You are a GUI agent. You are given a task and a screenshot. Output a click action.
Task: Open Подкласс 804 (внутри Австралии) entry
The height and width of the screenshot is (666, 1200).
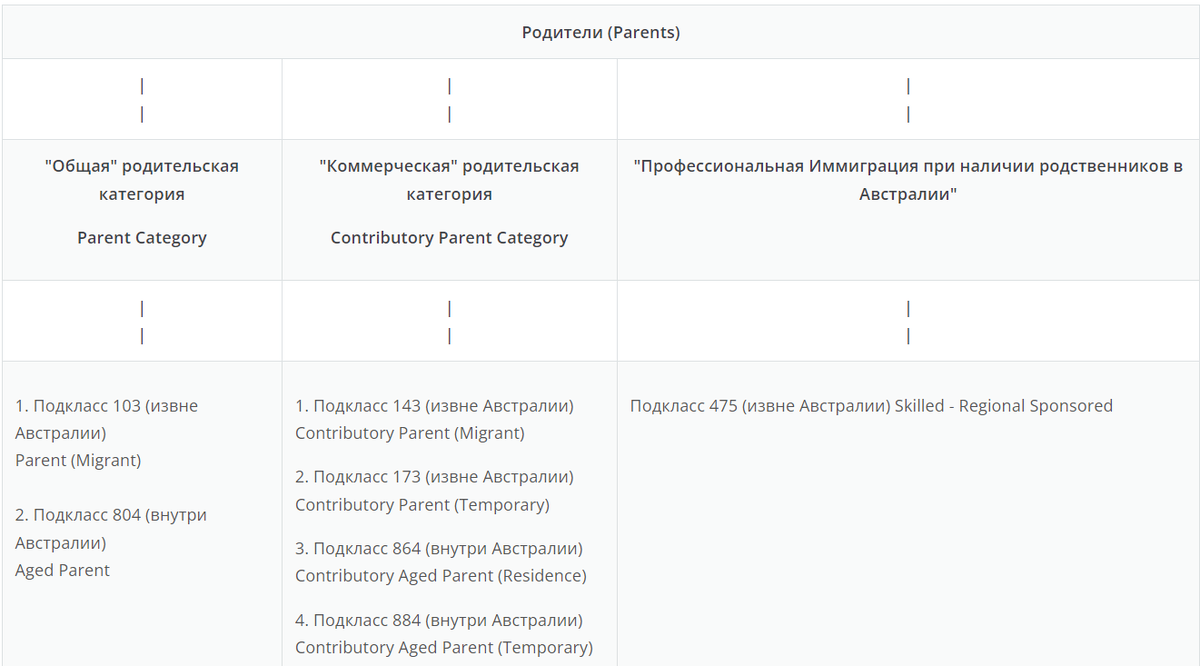(111, 529)
